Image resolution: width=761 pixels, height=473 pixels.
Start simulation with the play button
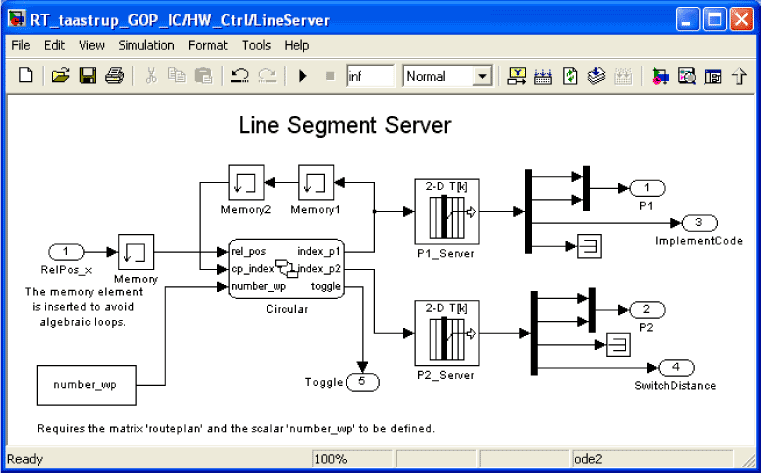coord(303,76)
